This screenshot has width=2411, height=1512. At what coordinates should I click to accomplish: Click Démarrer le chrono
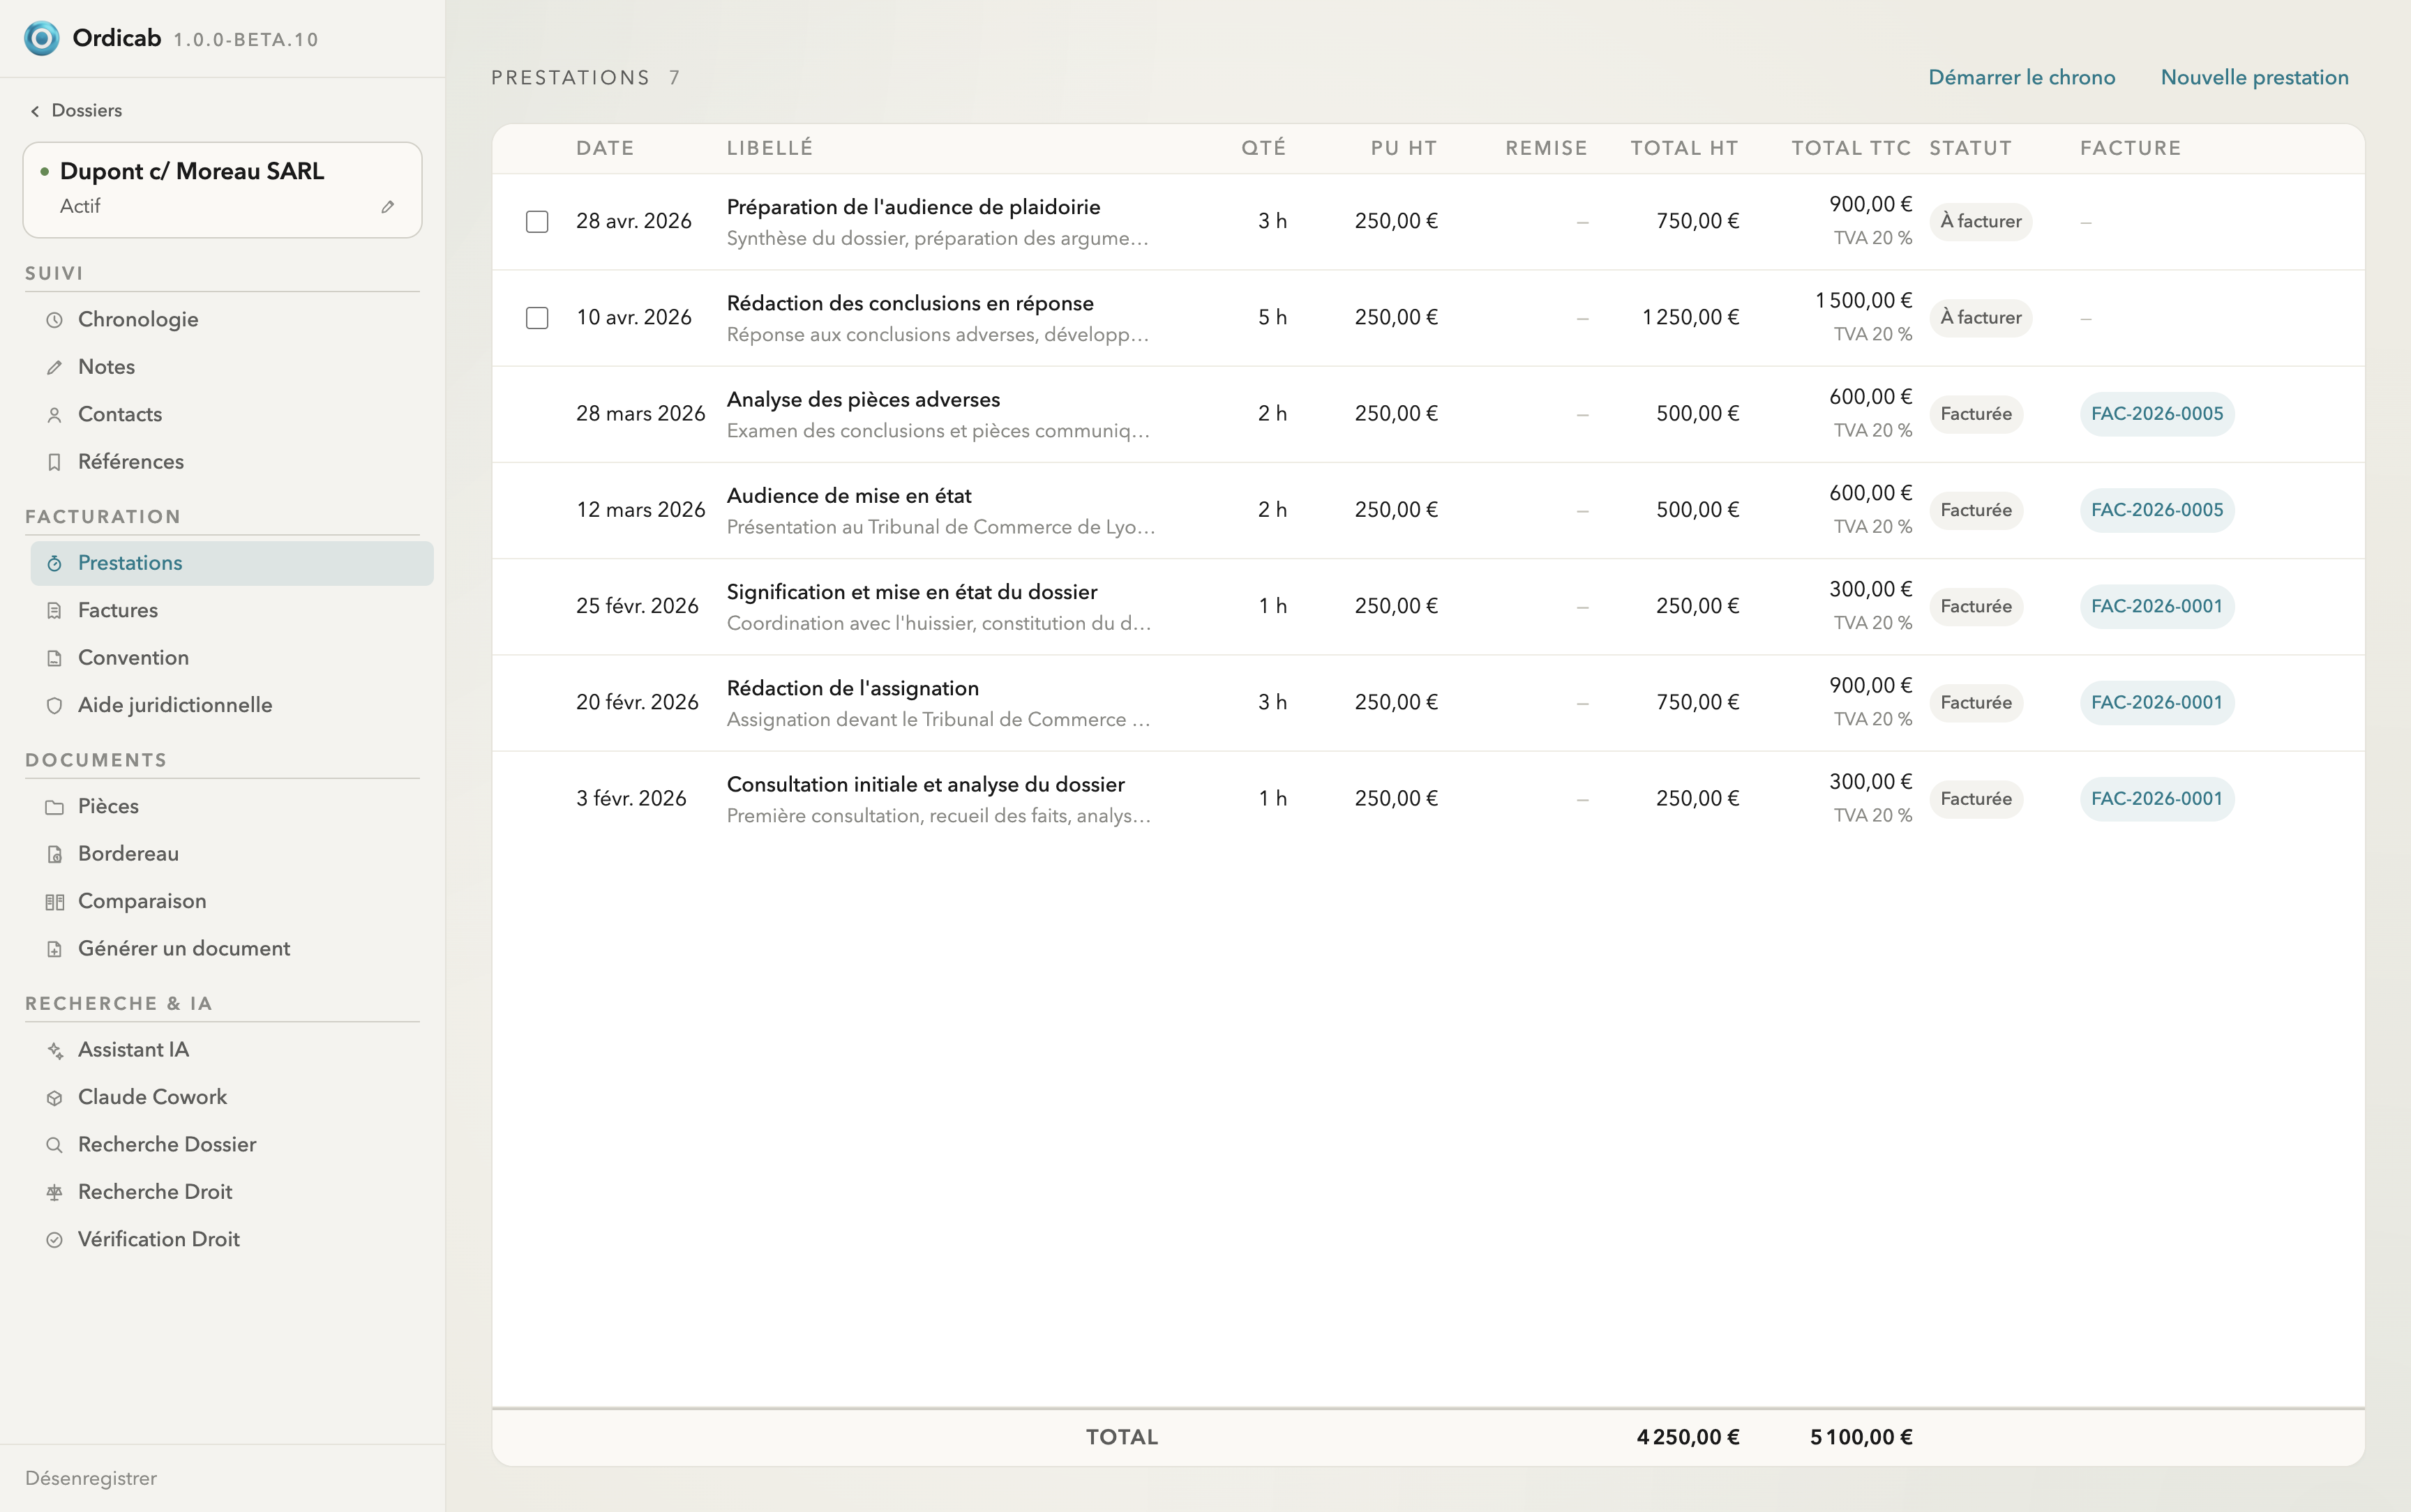(x=2021, y=78)
